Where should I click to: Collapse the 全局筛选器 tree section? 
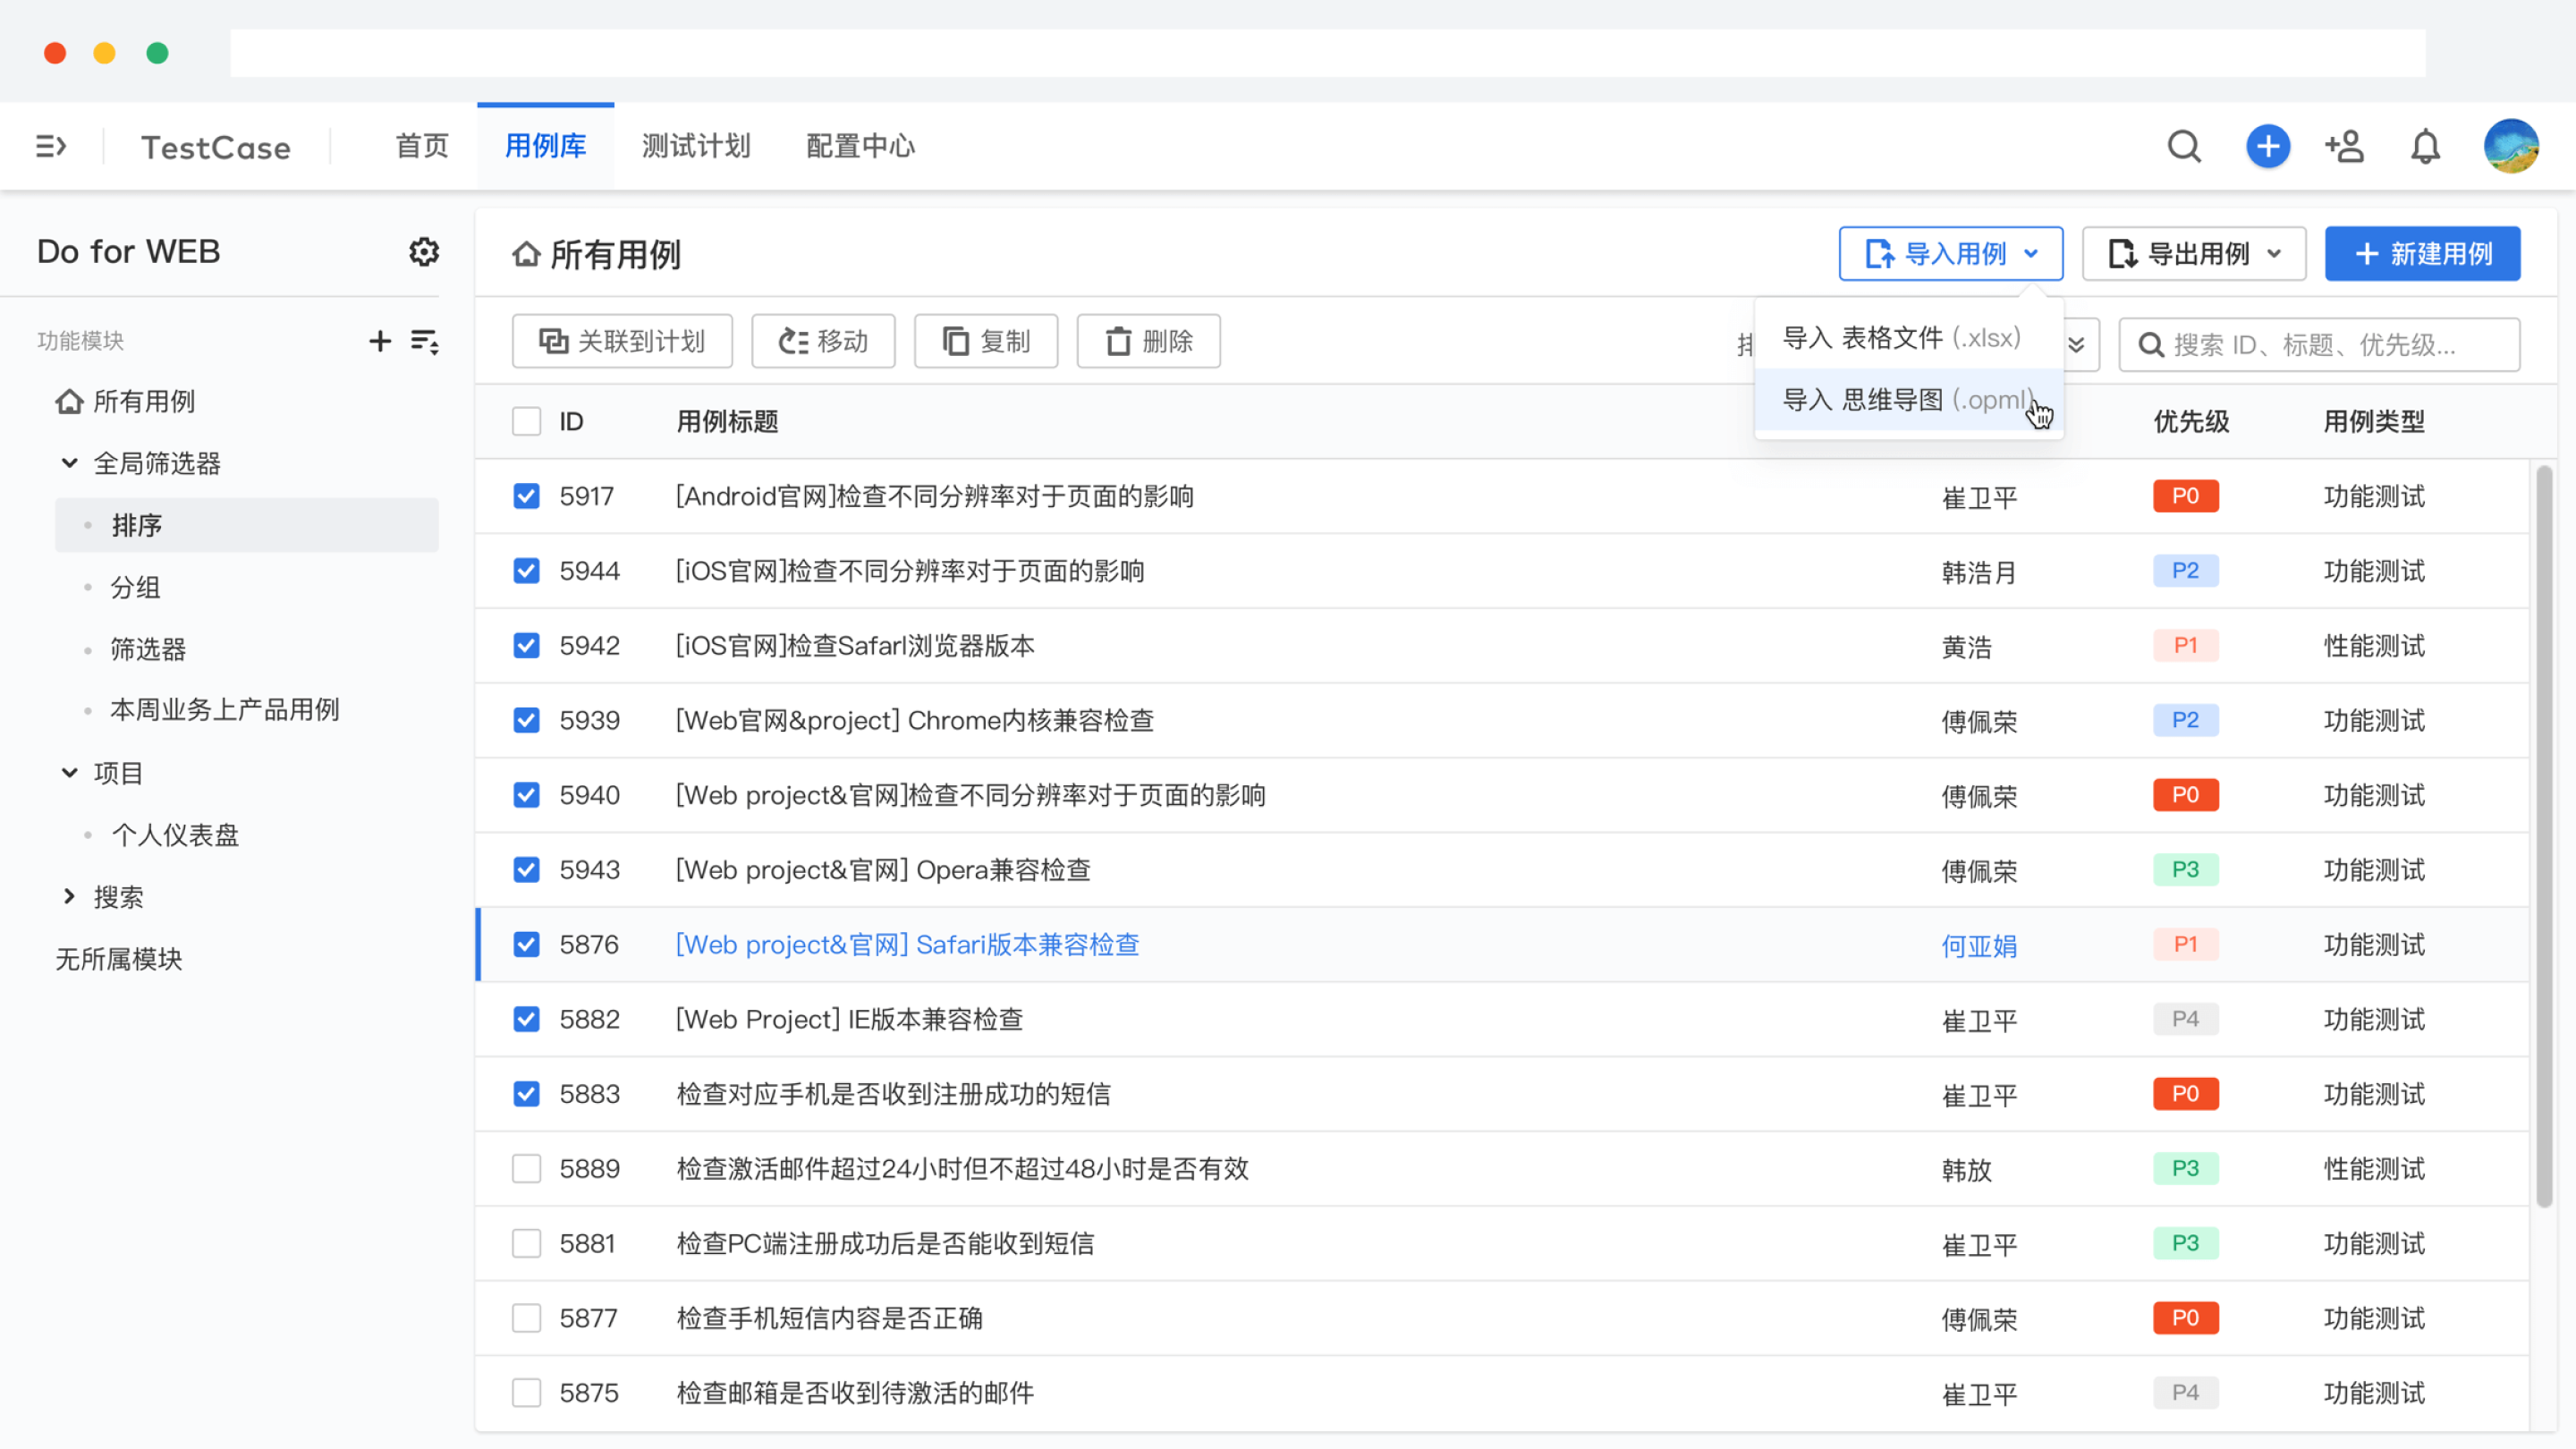click(70, 463)
